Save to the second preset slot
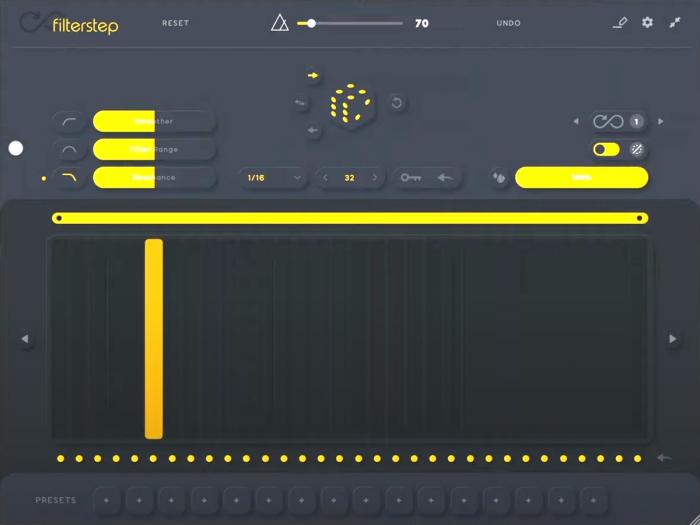 pos(139,500)
